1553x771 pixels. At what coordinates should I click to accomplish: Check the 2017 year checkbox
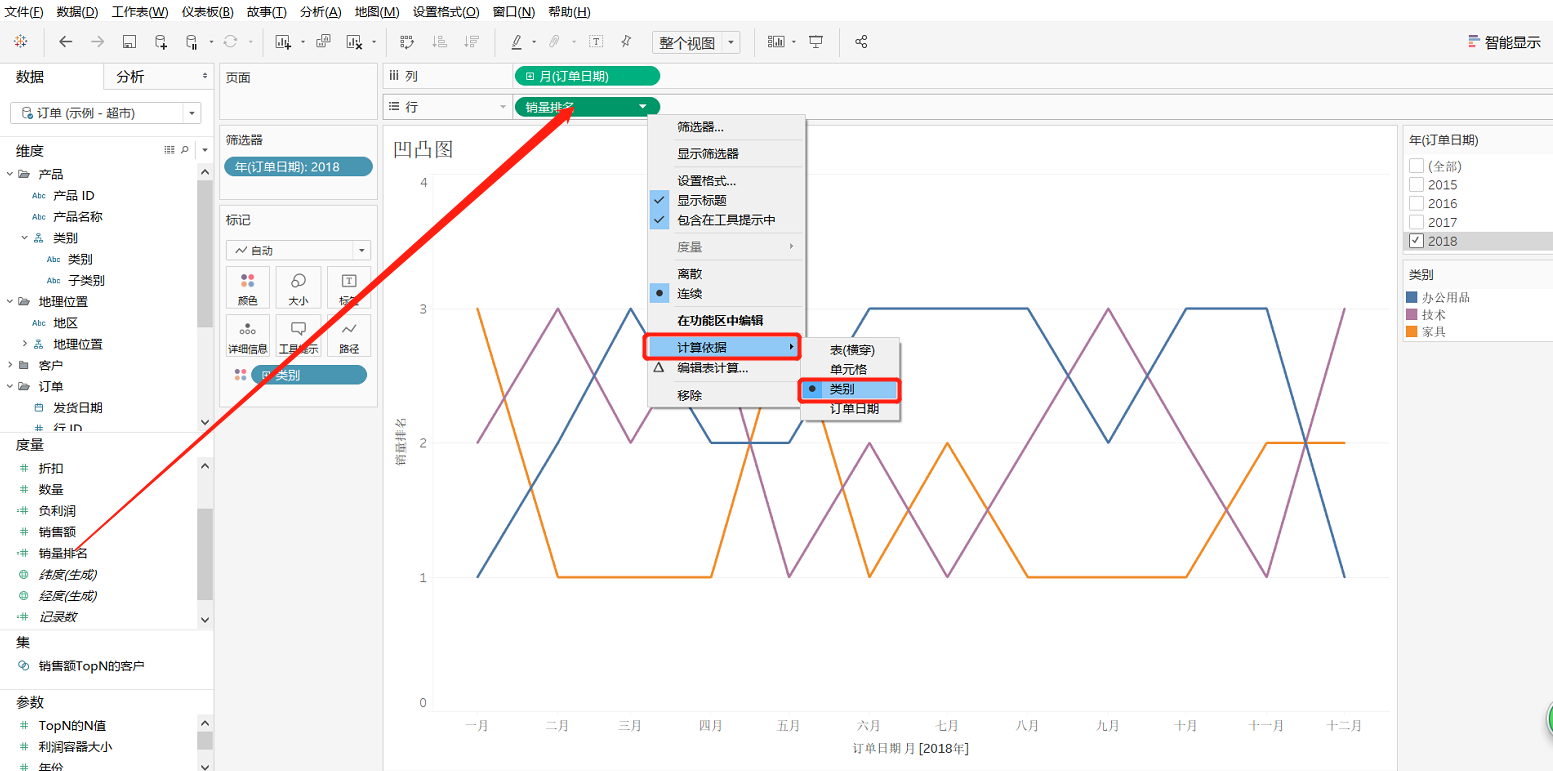[1416, 222]
